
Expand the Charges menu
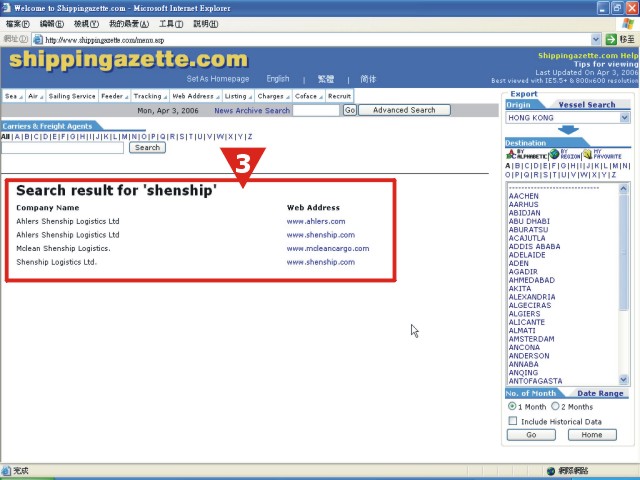[x=273, y=96]
